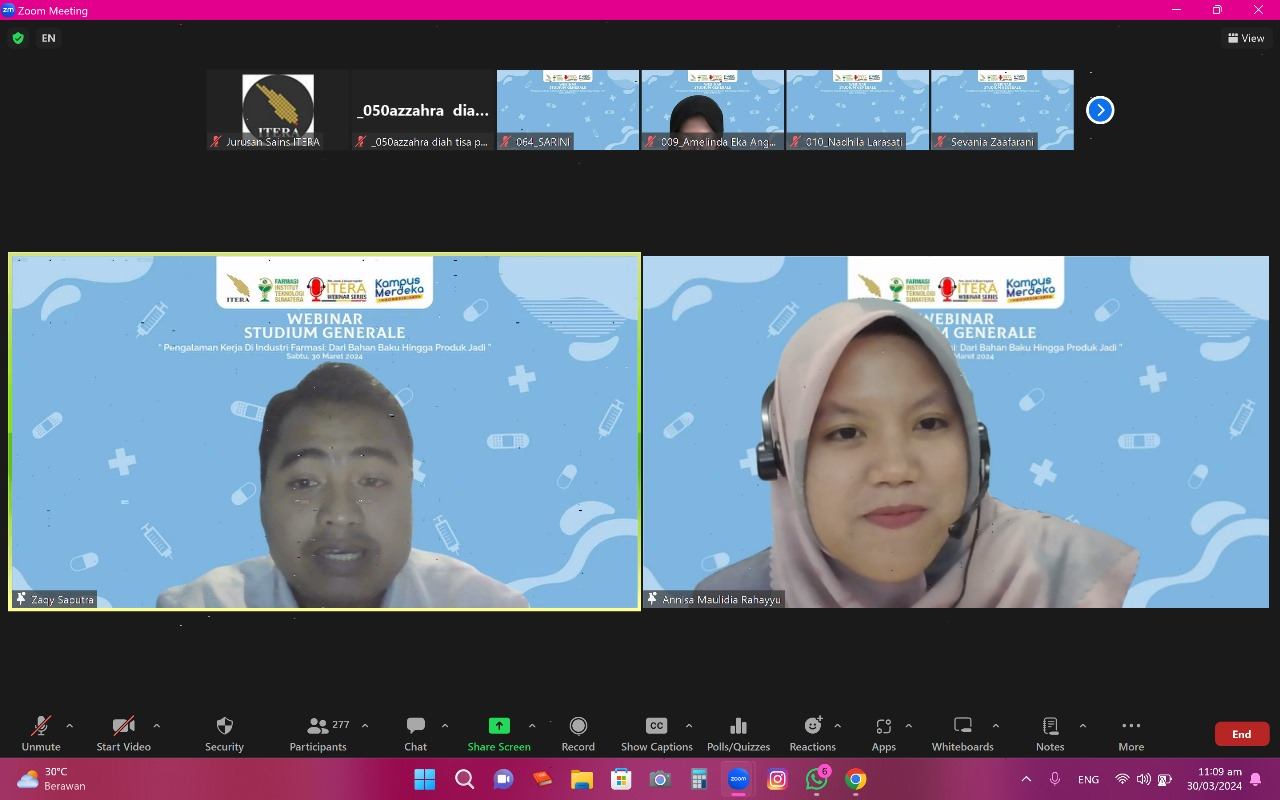The width and height of the screenshot is (1280, 800).
Task: Open Whiteboards from the toolbar
Action: pyautogui.click(x=962, y=733)
